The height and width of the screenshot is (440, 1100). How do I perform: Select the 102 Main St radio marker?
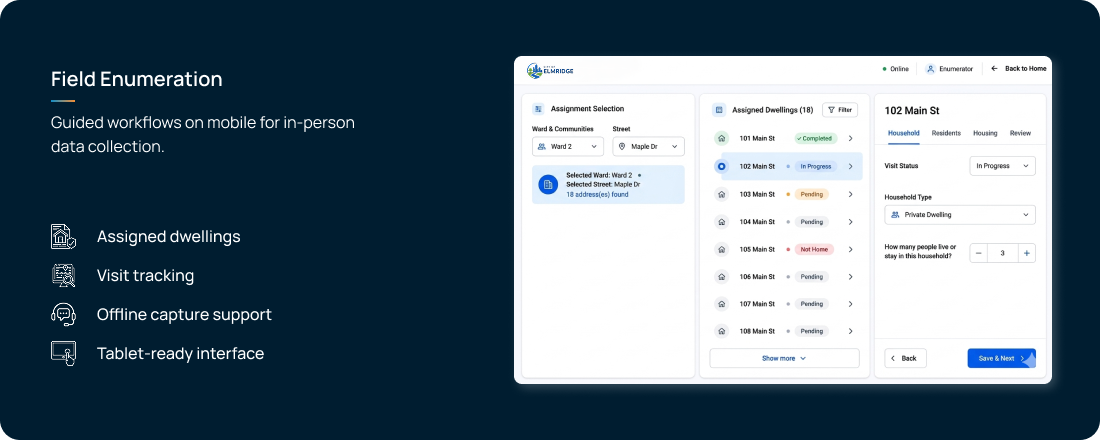(720, 166)
